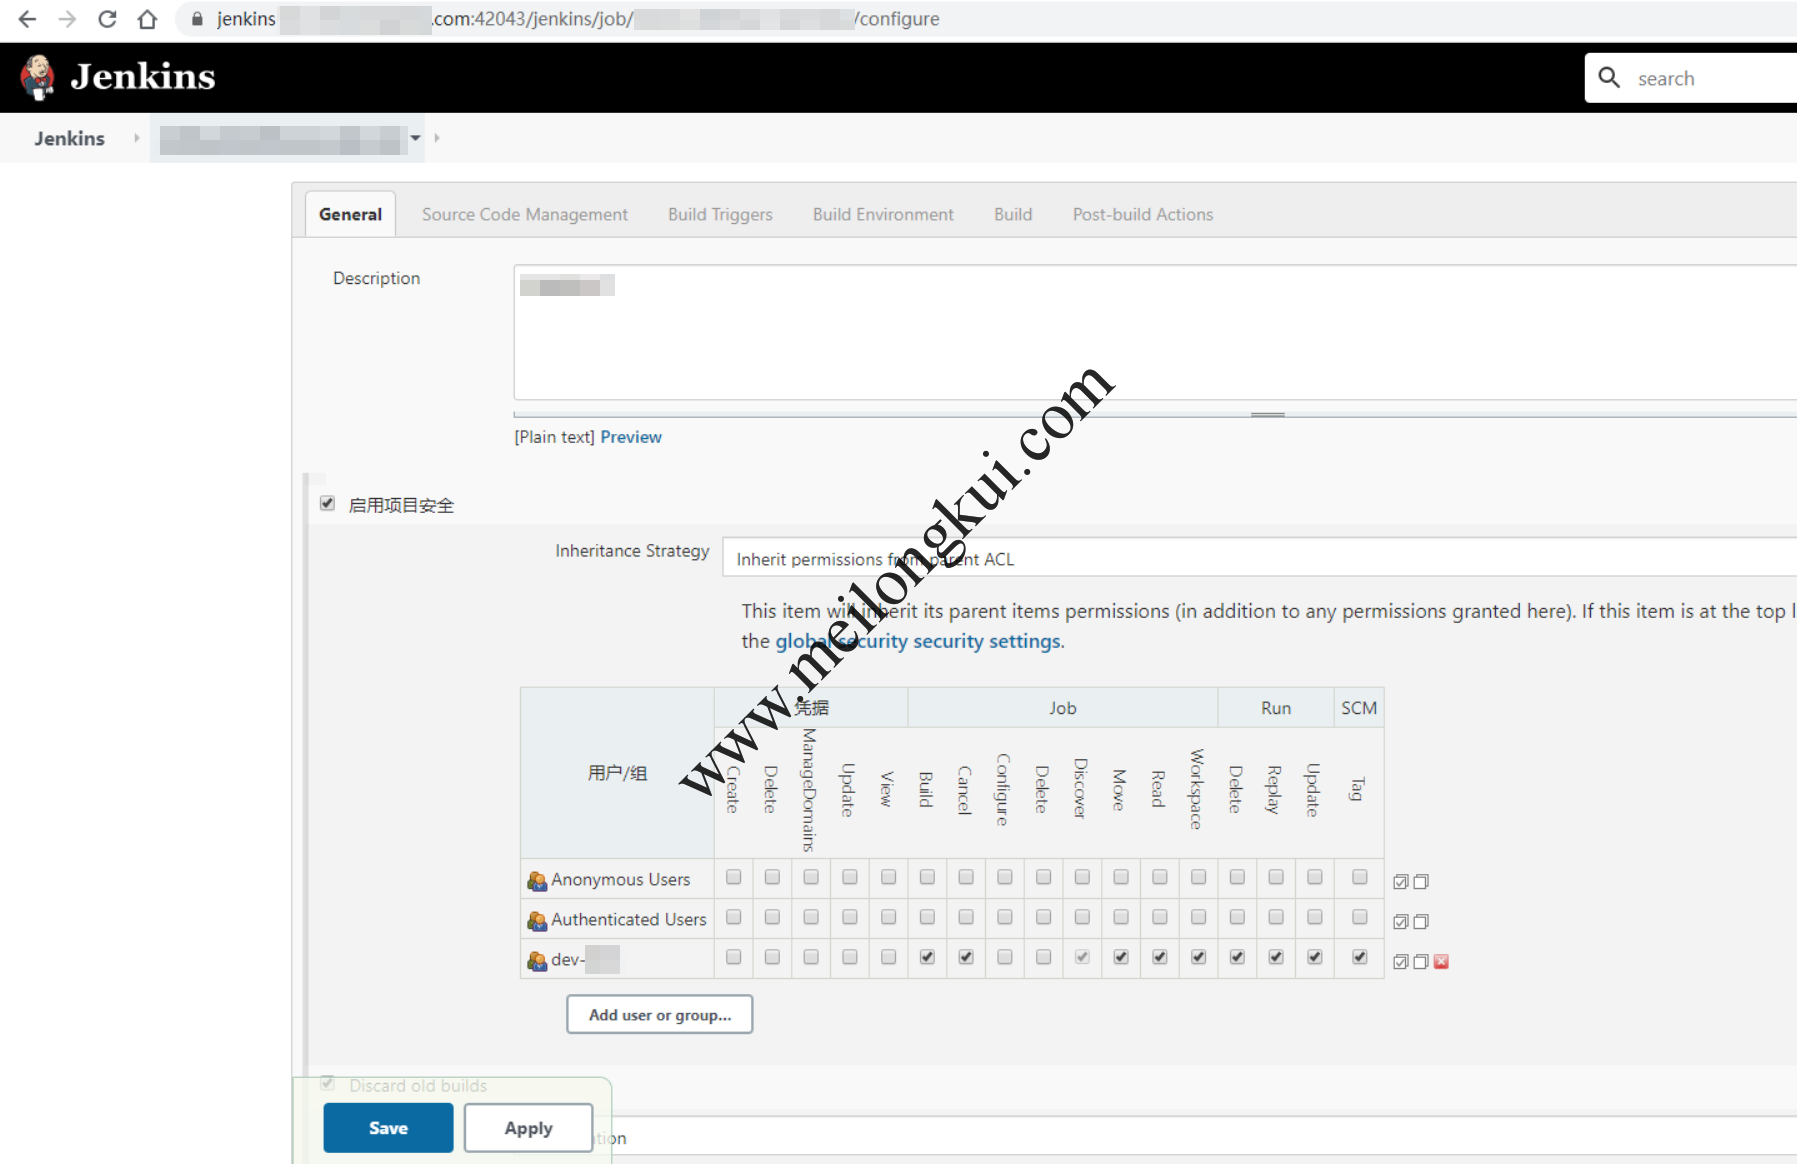Click the Jenkins butler logo
1797x1164 pixels.
click(38, 77)
